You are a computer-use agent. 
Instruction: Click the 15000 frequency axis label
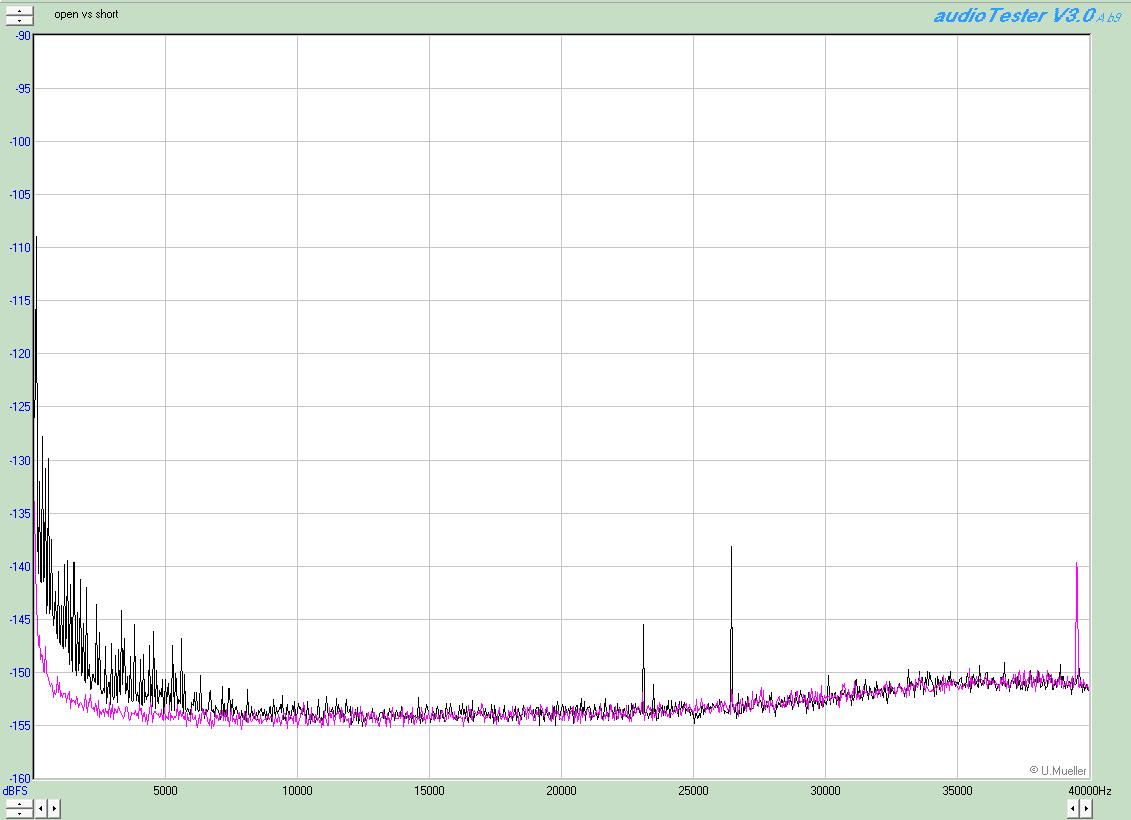[x=429, y=791]
